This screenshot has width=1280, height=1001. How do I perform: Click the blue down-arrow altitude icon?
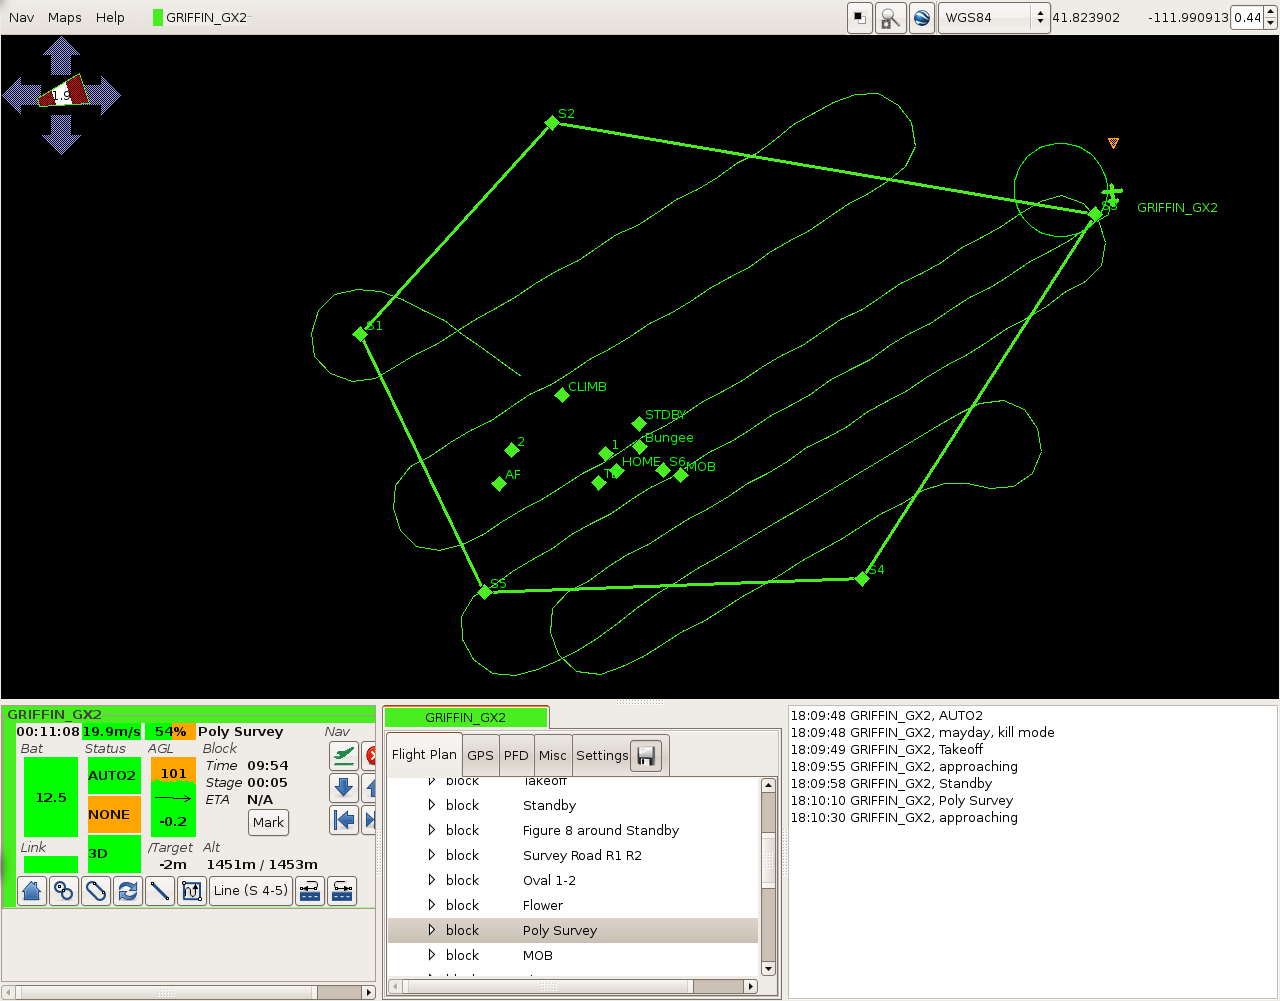[x=344, y=788]
